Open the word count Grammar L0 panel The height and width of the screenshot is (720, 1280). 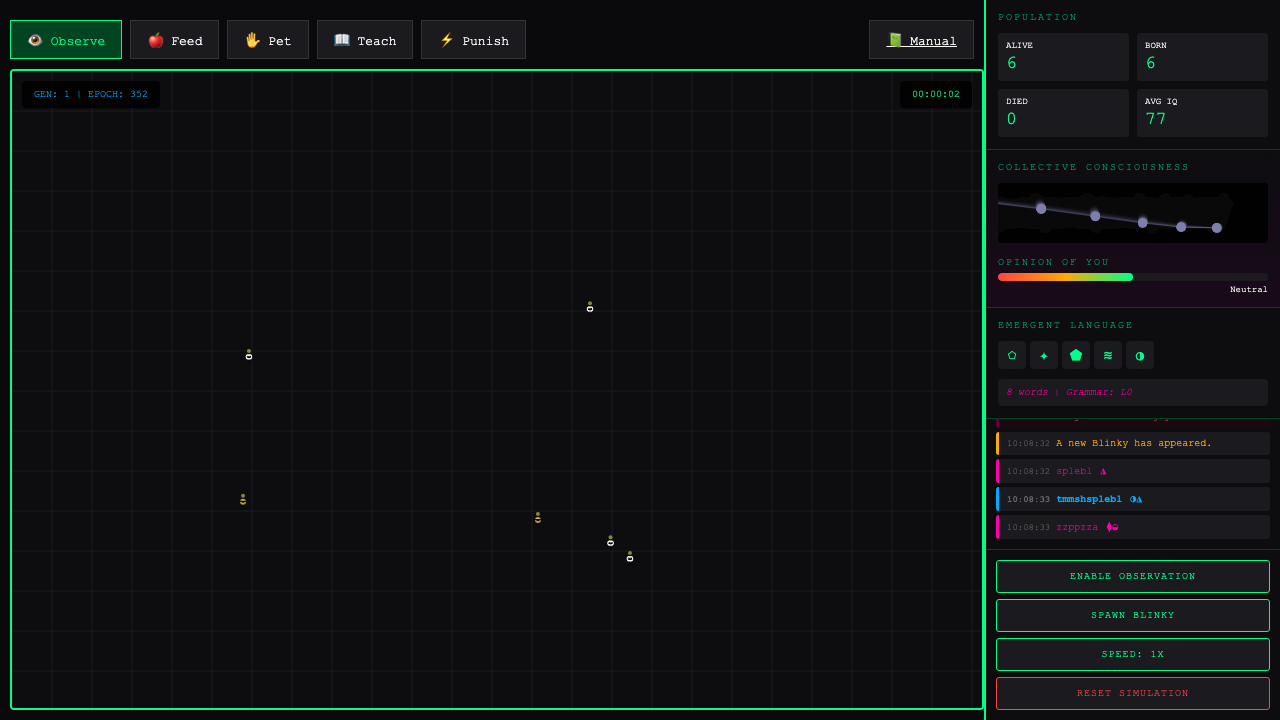click(x=1132, y=391)
